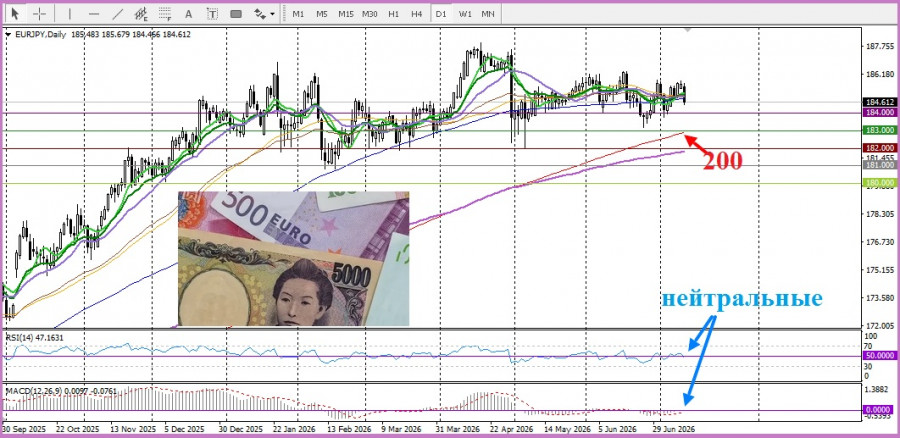
Task: Click the 5 Jun 2026 date label
Action: tap(616, 429)
